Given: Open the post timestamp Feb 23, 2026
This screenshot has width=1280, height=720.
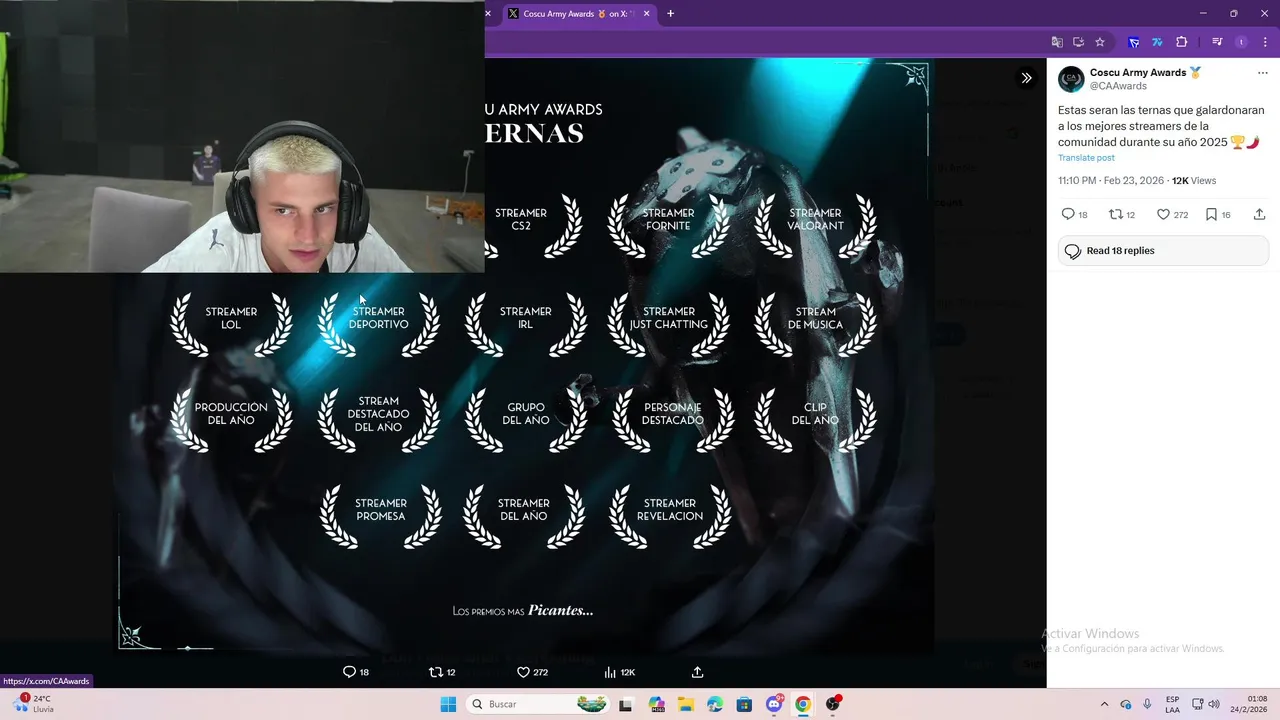Looking at the screenshot, I should tap(1111, 181).
